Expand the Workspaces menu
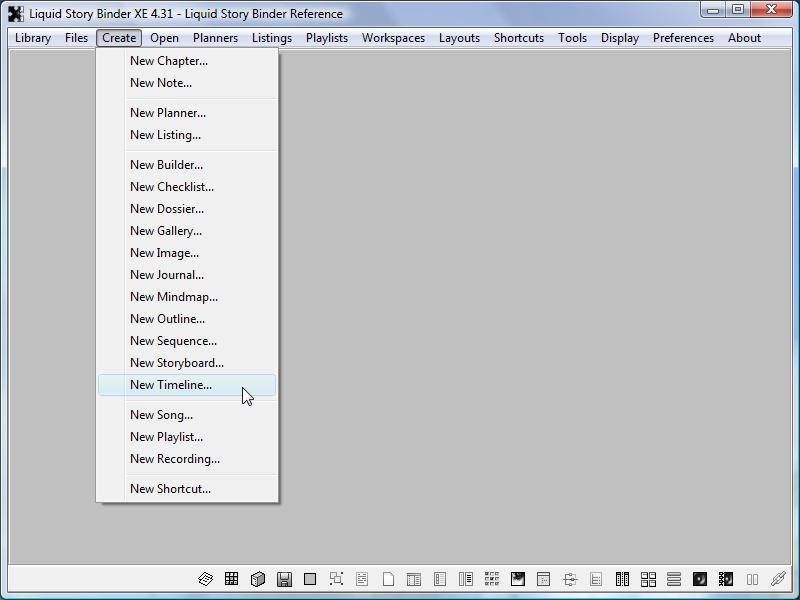This screenshot has width=800, height=600. (393, 38)
